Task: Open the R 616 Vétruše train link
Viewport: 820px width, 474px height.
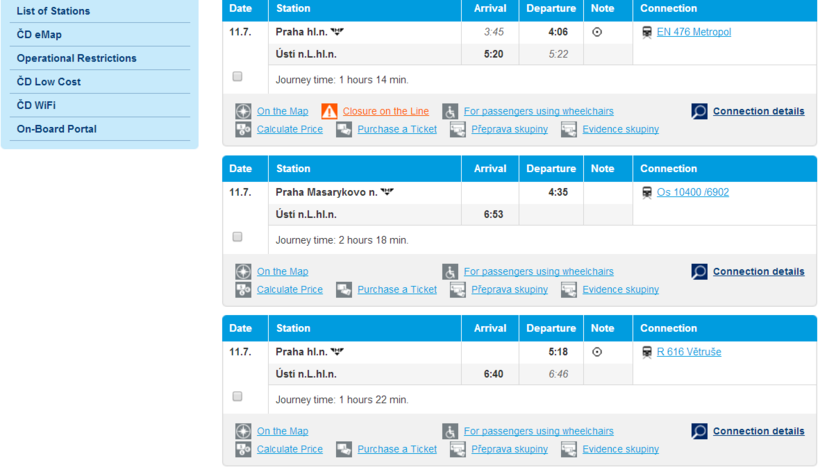Action: click(688, 352)
